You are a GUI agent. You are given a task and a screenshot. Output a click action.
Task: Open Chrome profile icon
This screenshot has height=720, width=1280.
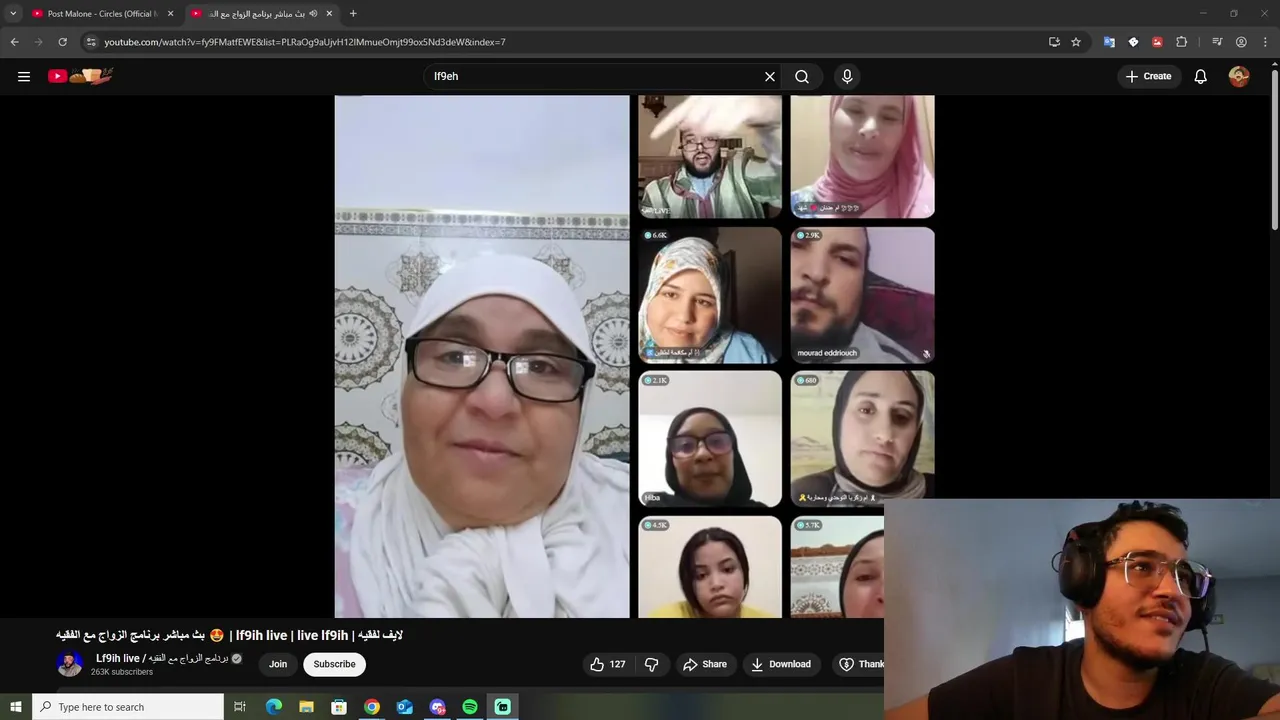[x=1241, y=42]
